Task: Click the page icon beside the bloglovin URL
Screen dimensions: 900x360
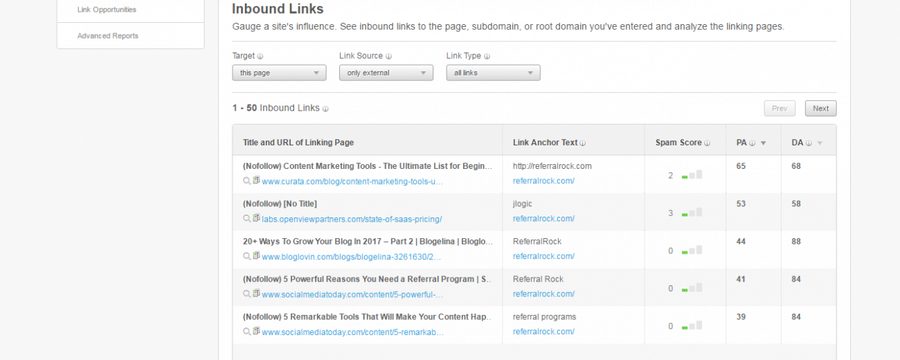Action: click(x=256, y=256)
